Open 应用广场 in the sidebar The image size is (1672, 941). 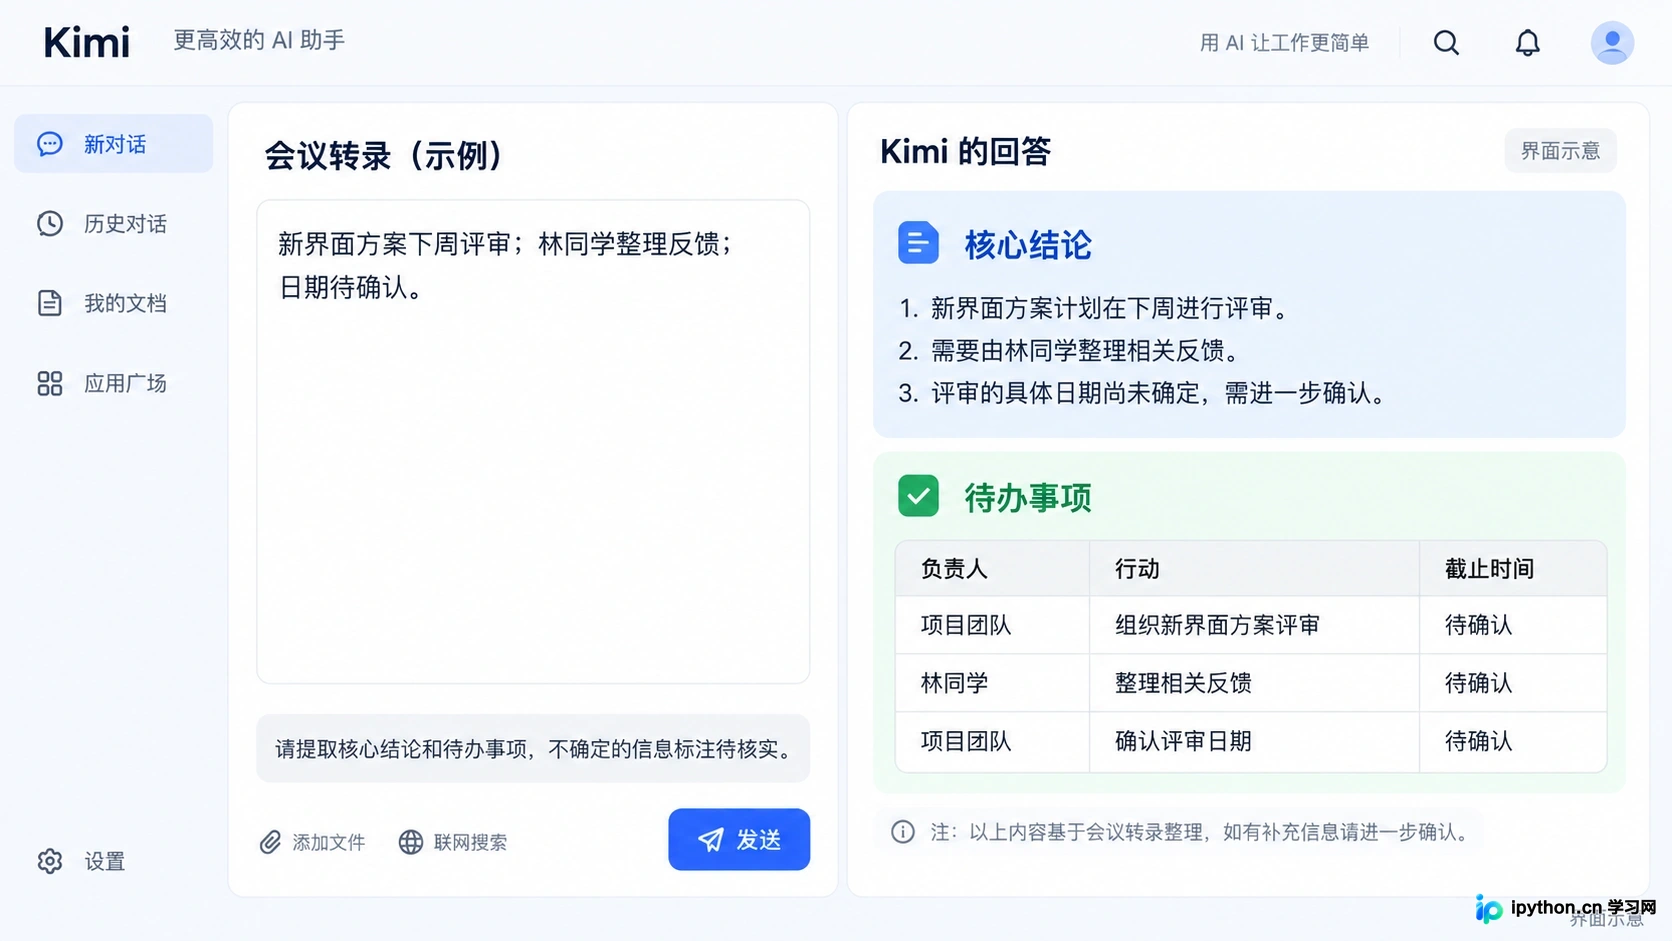(114, 383)
